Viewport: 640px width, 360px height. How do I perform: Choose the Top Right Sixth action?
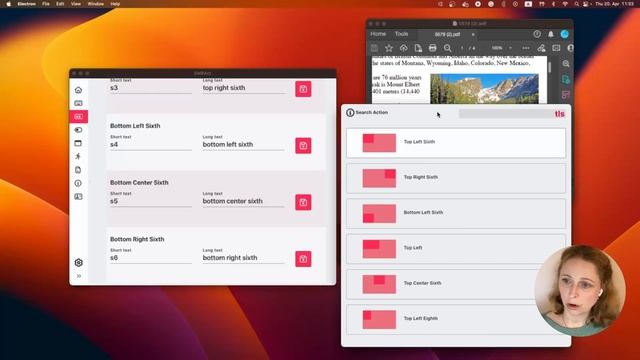(x=456, y=178)
